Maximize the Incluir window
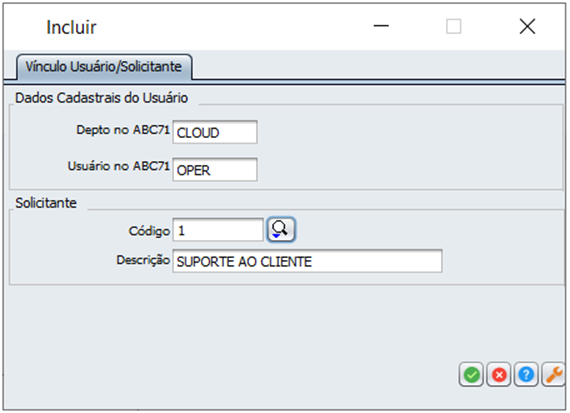 point(454,26)
